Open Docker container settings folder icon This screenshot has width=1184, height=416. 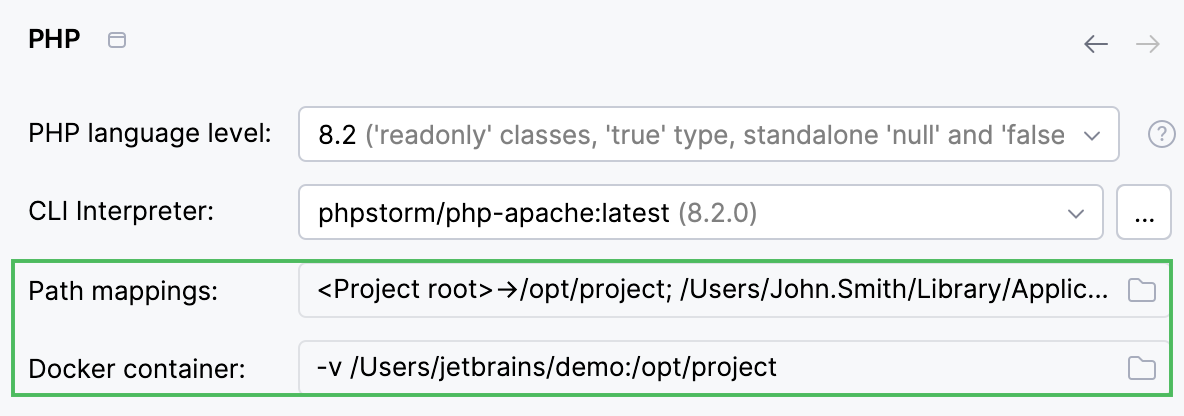(1141, 368)
